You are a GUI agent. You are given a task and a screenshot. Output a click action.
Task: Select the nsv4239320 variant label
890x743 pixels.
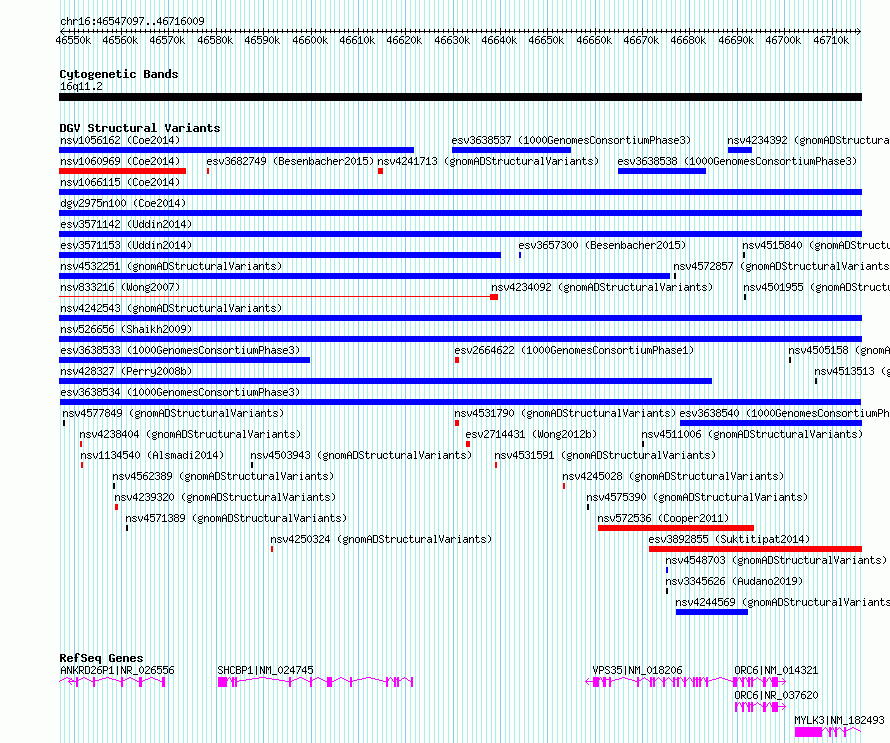point(225,497)
